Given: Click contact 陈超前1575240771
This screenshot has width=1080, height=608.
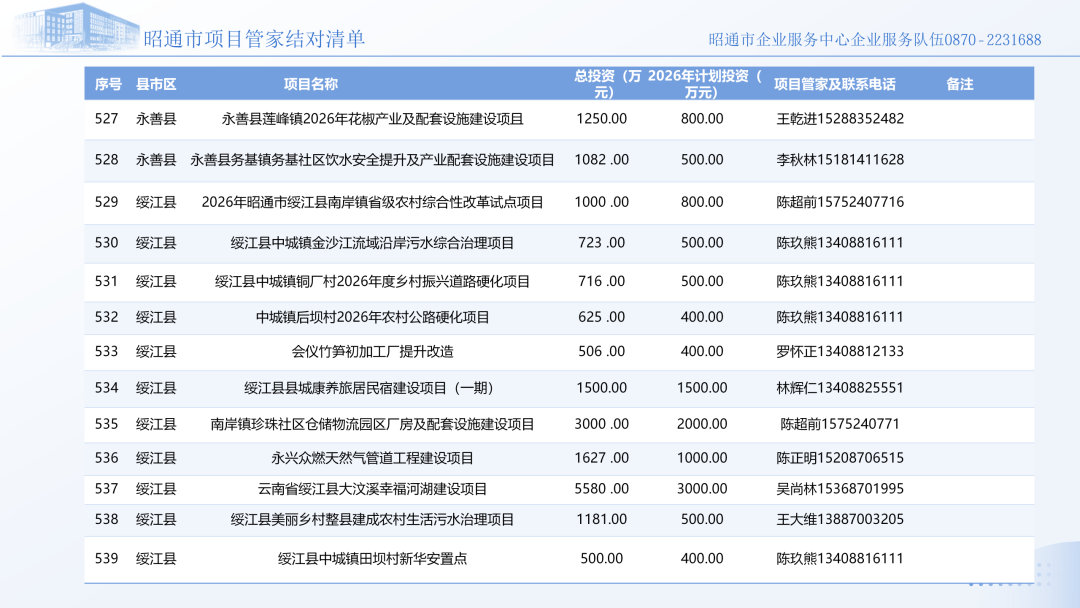Looking at the screenshot, I should pos(840,424).
